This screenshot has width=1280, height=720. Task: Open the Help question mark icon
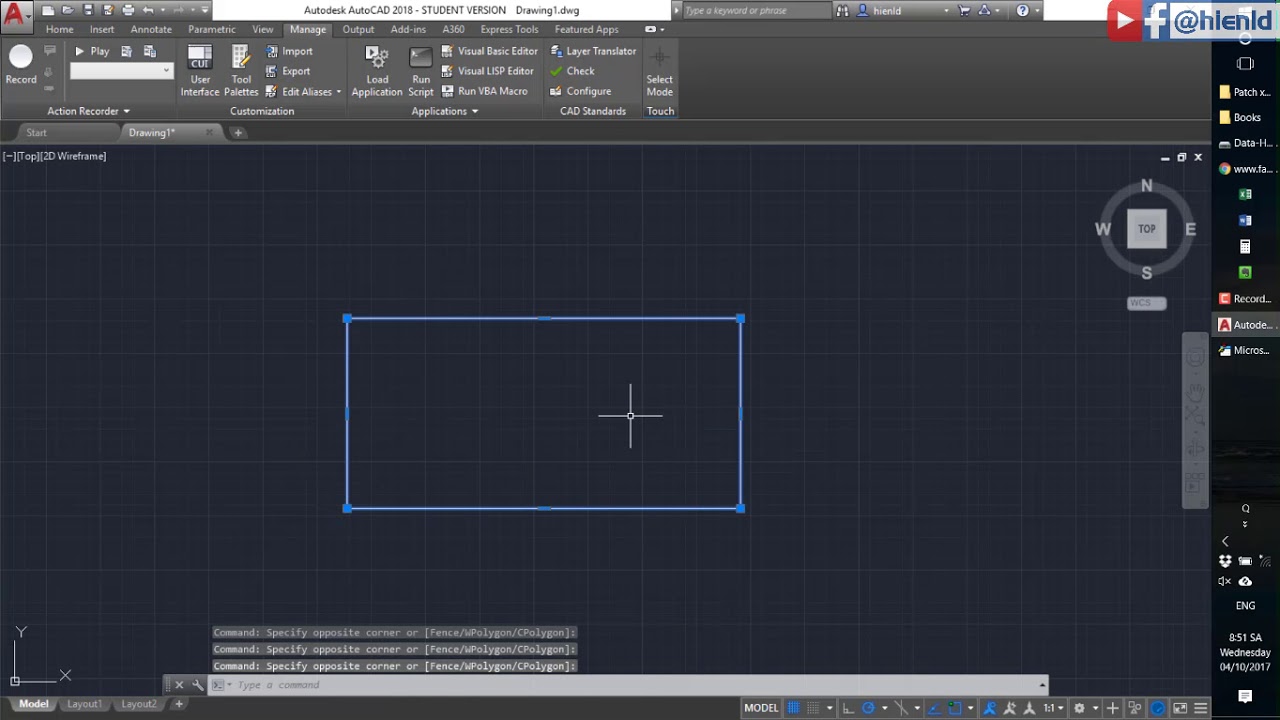1022,10
